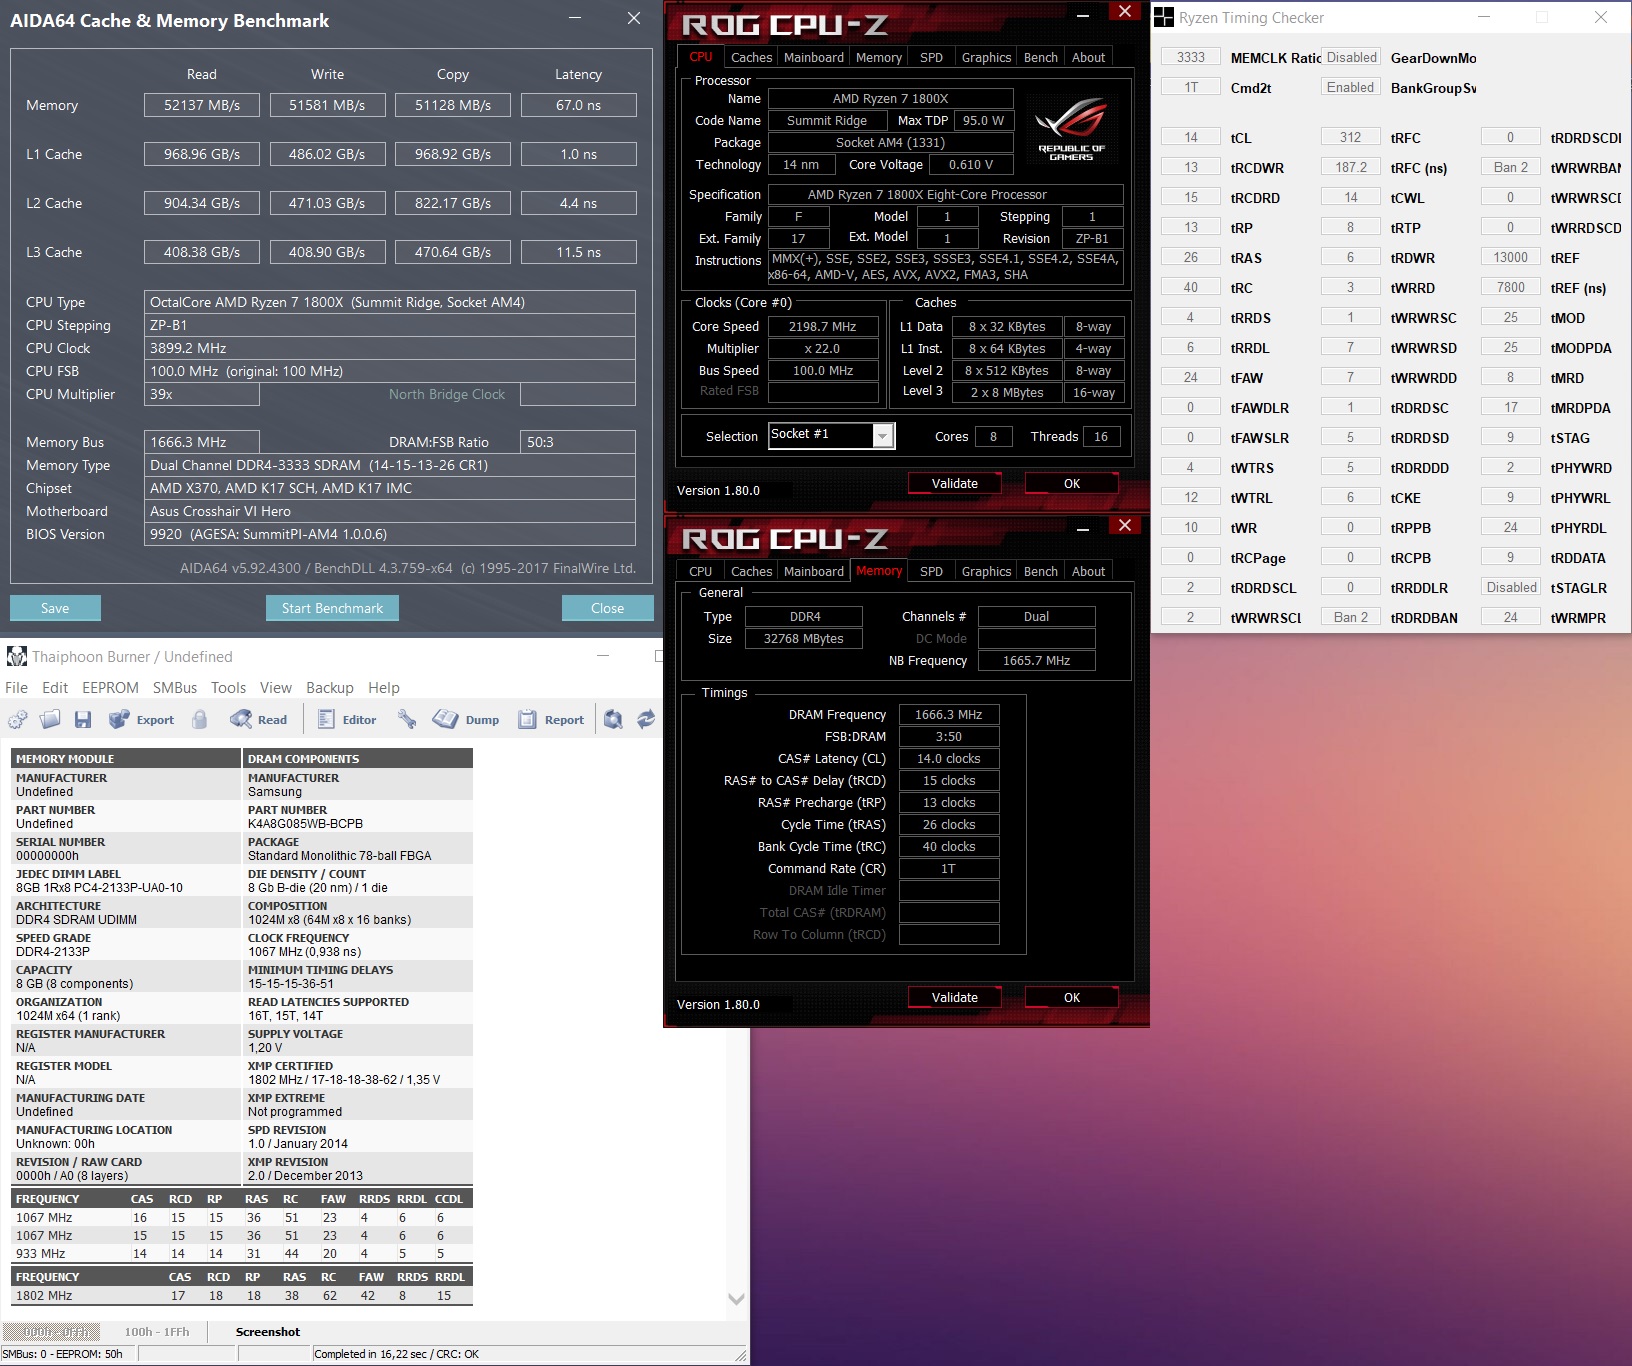Click the Motherboard Asus Crosshair VI Hero field
This screenshot has height=1366, width=1632.
coord(390,511)
